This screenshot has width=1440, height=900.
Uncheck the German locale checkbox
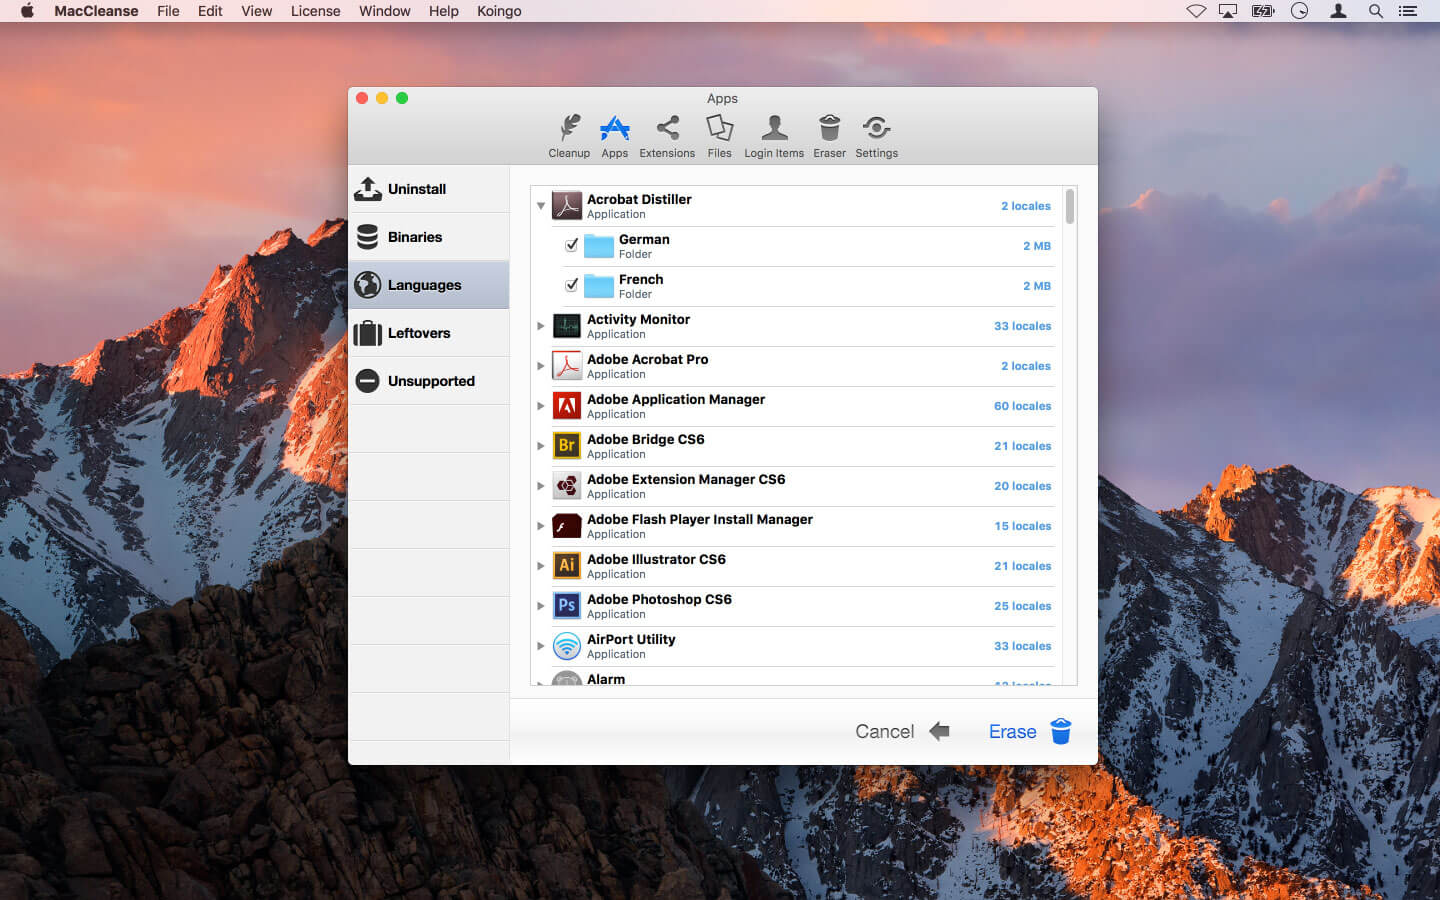572,245
